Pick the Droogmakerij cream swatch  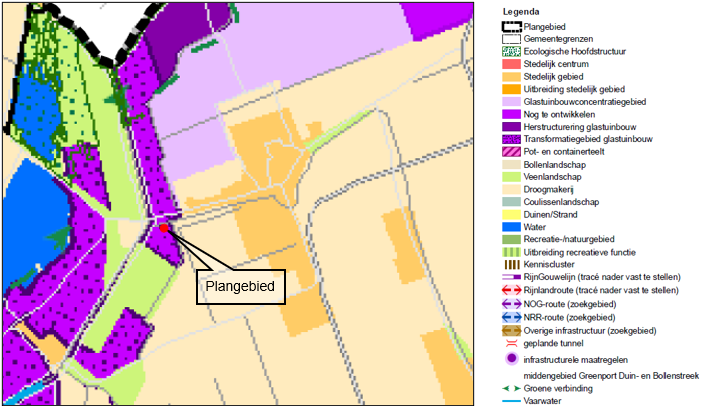511,190
